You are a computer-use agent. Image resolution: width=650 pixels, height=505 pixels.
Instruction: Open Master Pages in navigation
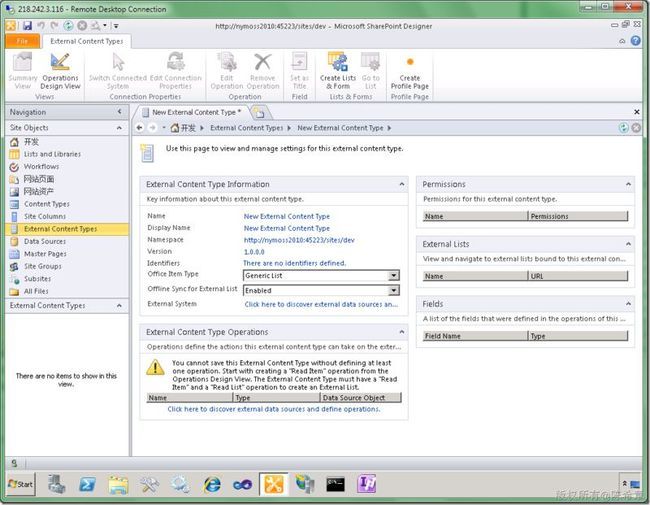(x=45, y=253)
